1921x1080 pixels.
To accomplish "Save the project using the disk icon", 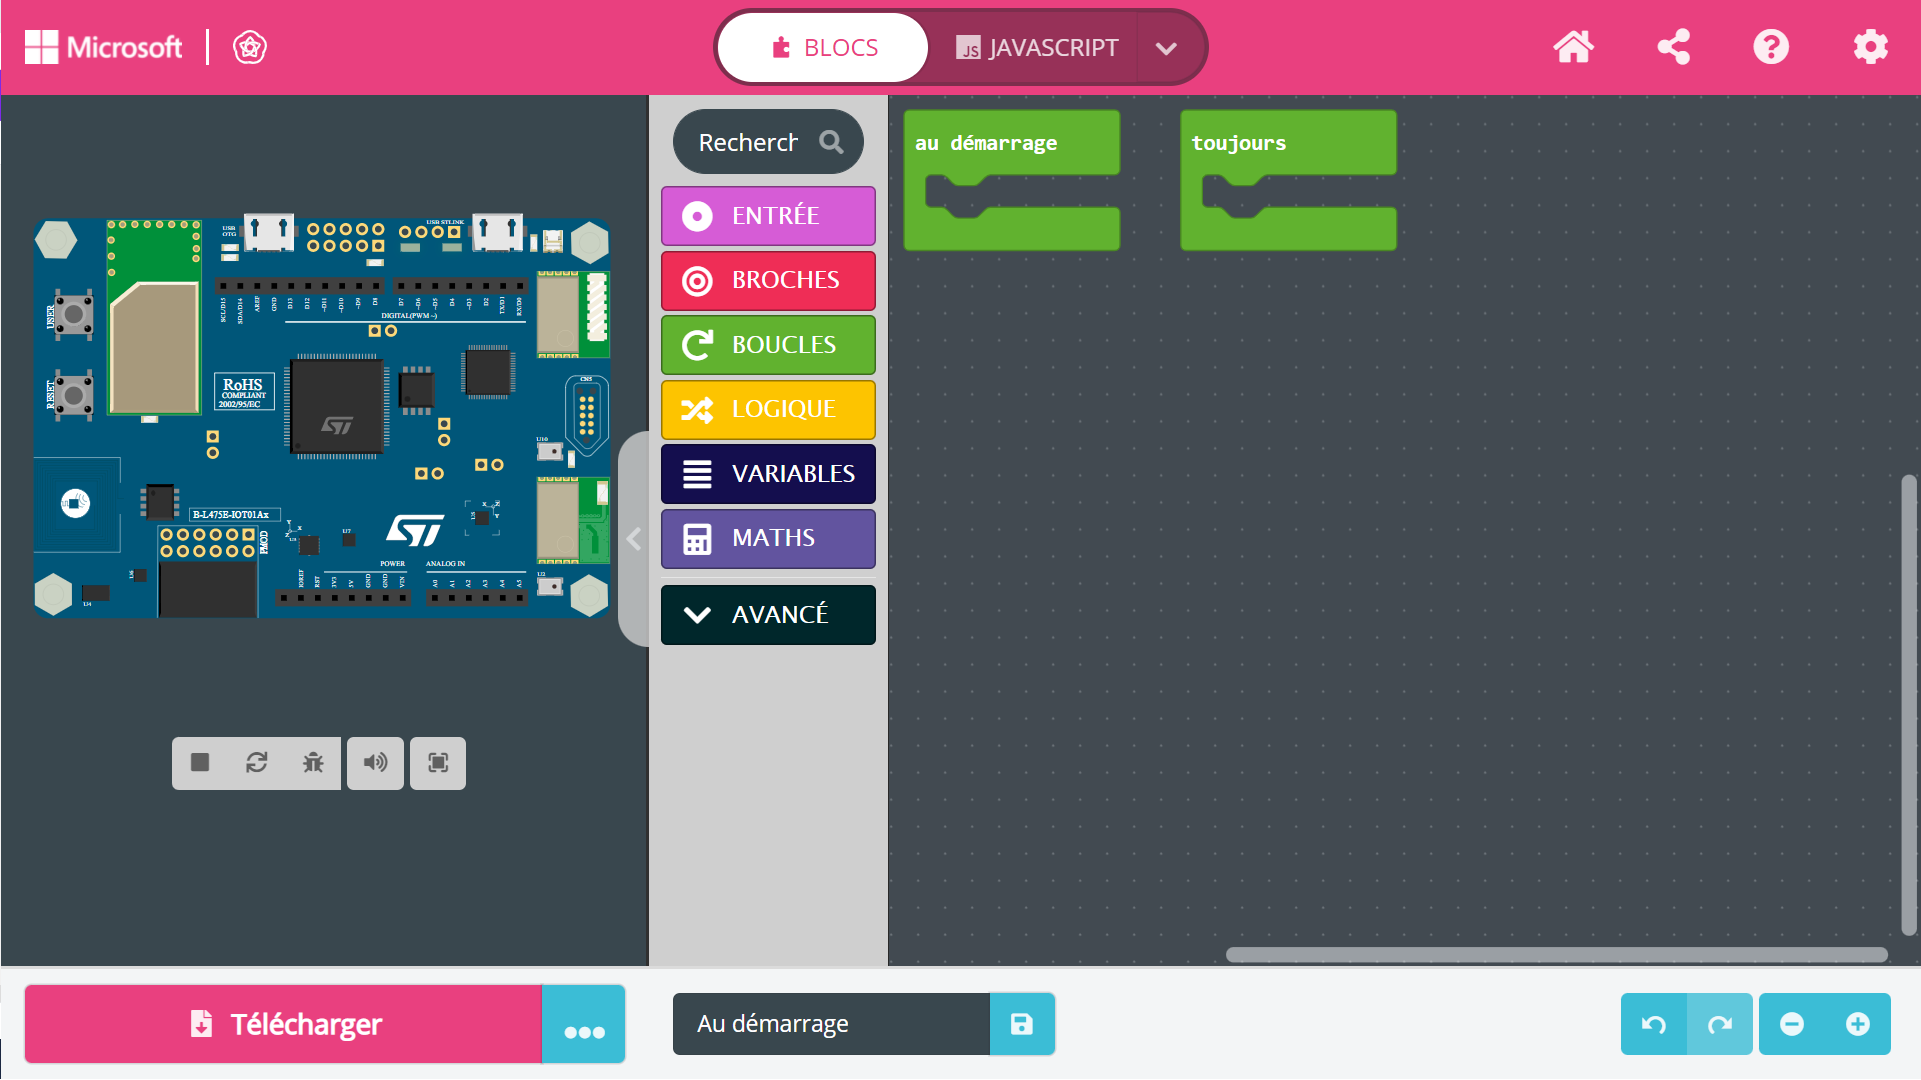I will pyautogui.click(x=1021, y=1024).
